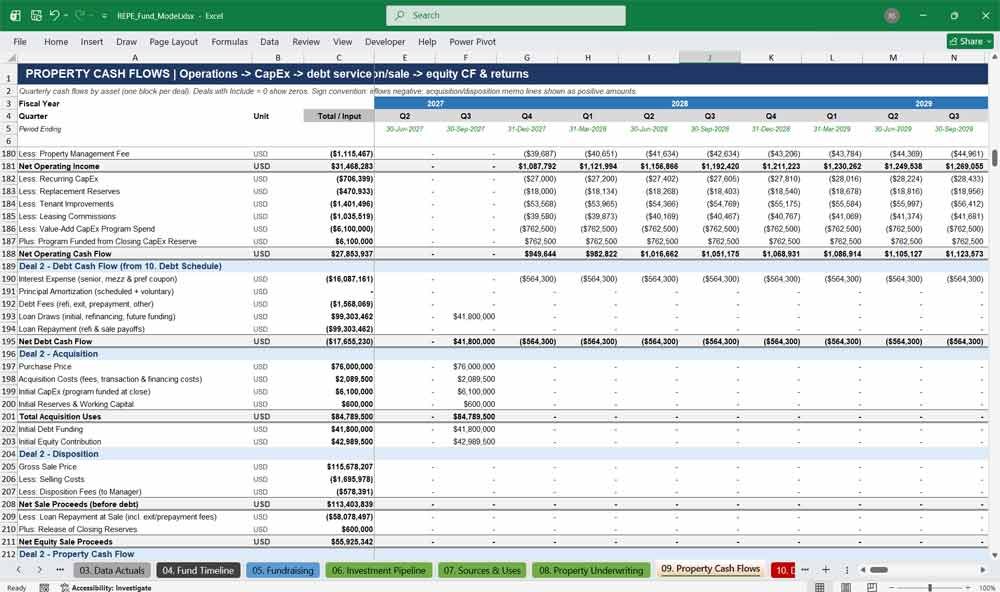Click the horizontal scrollbar left arrow
Image resolution: width=1000 pixels, height=592 pixels.
tap(863, 570)
